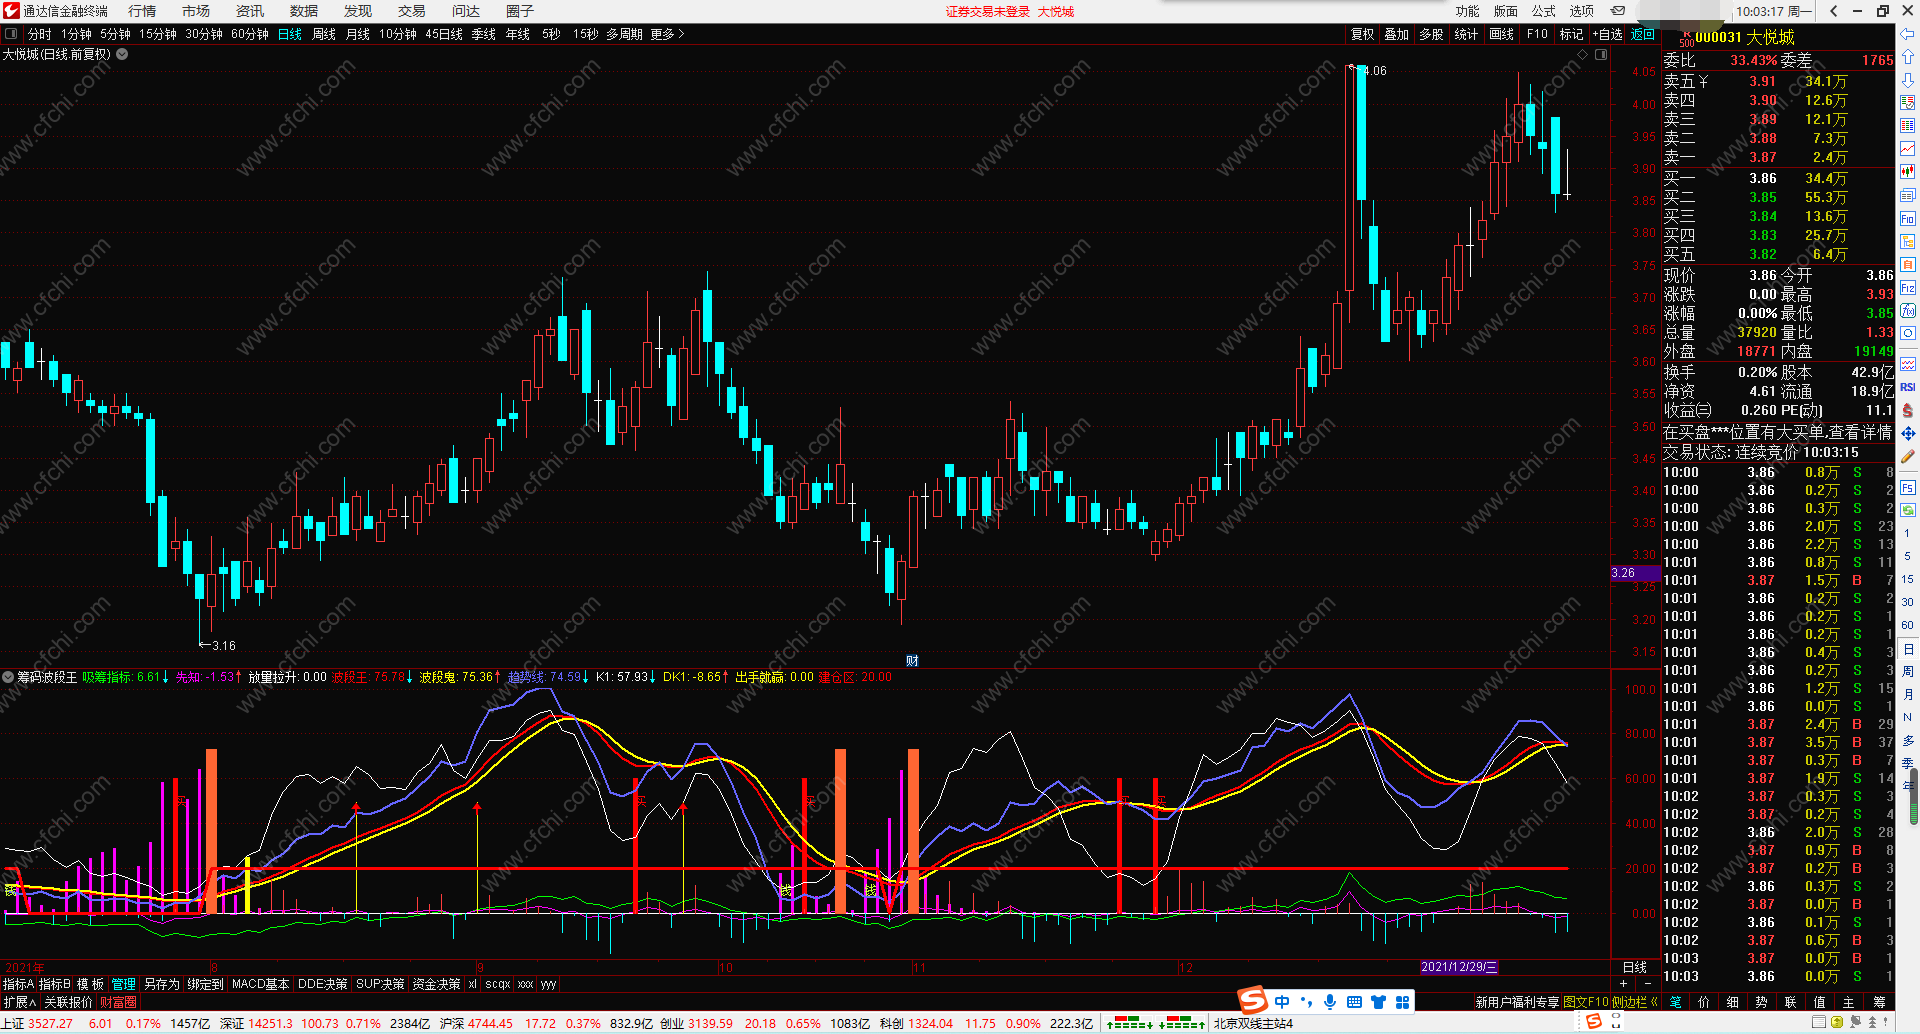
Task: Click the +自选 watchlist toggle
Action: coord(1607,34)
